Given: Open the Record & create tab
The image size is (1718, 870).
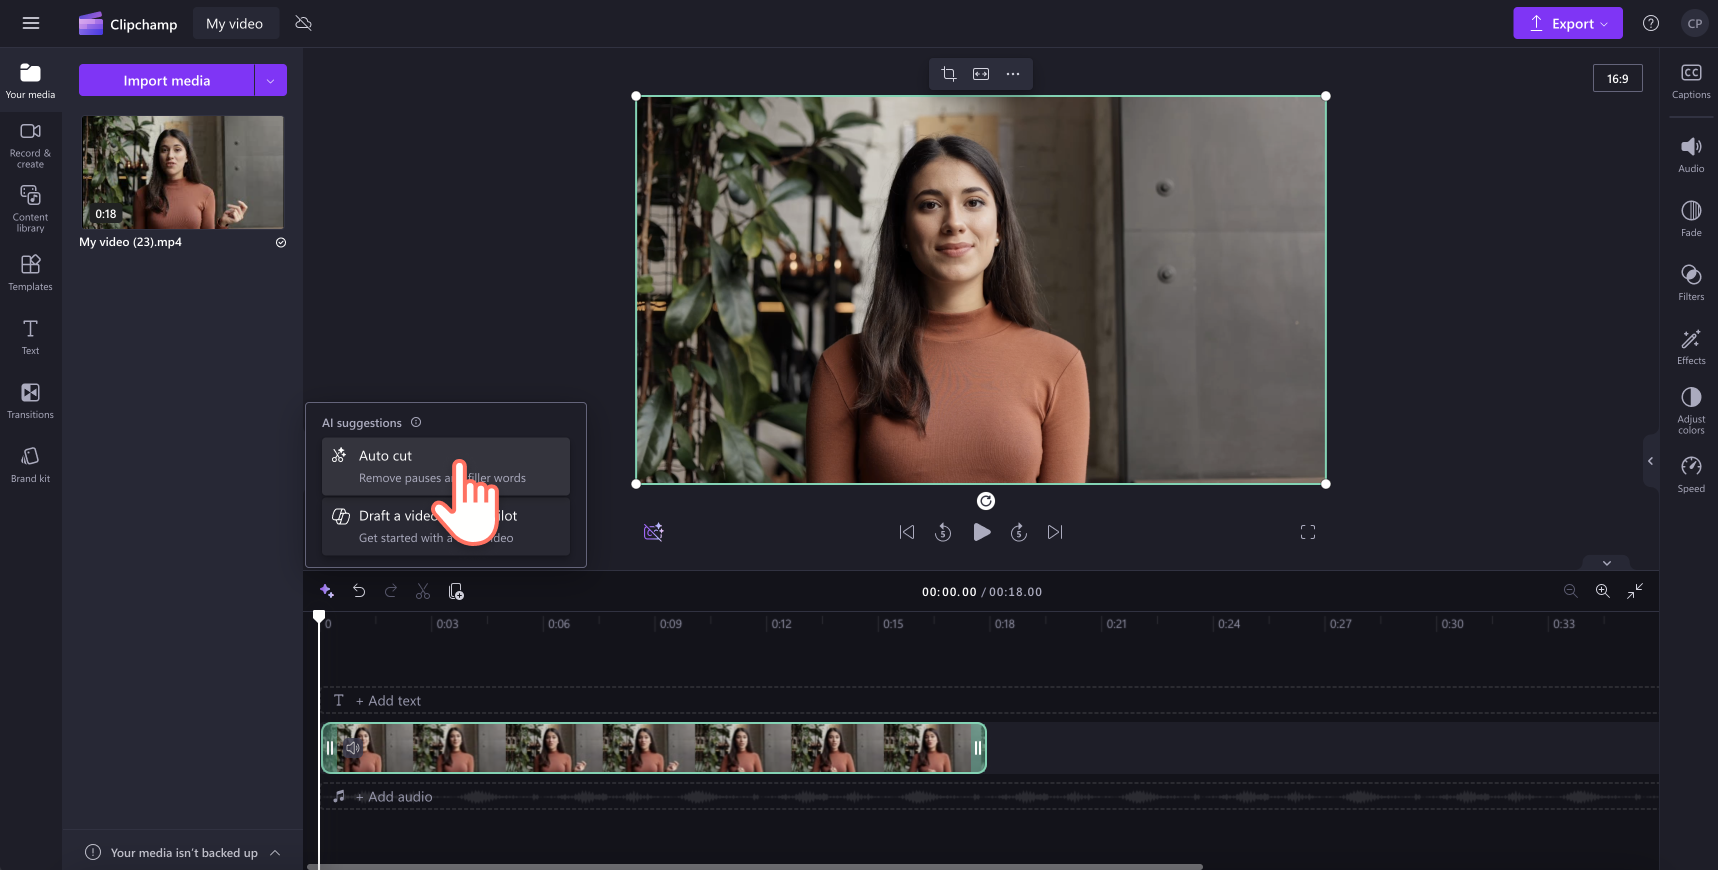Looking at the screenshot, I should [31, 145].
